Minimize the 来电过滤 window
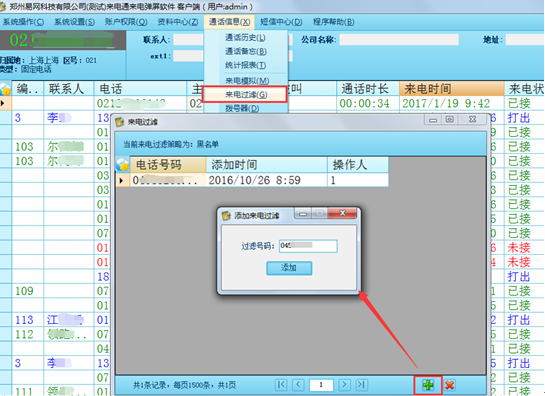545x396 pixels. coord(433,120)
